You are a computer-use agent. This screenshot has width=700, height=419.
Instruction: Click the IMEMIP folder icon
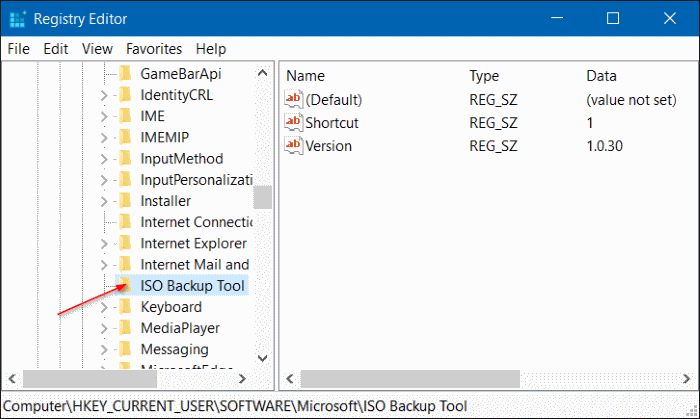click(x=125, y=137)
